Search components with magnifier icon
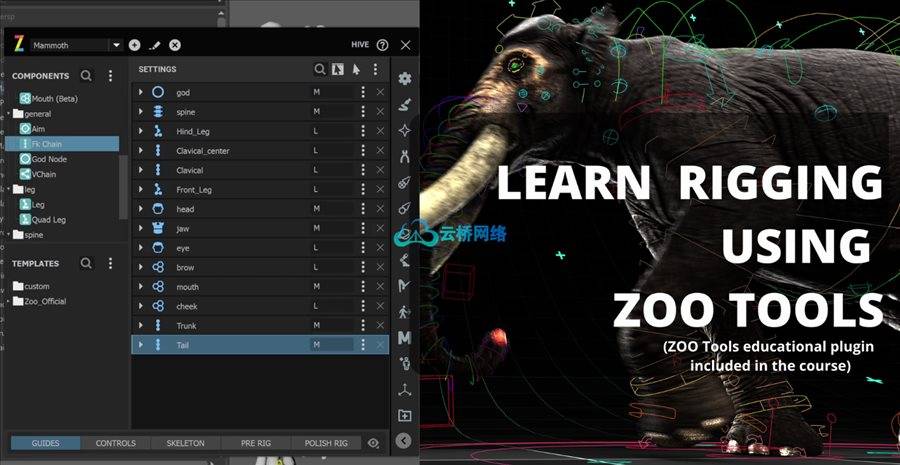The image size is (900, 465). (x=86, y=75)
